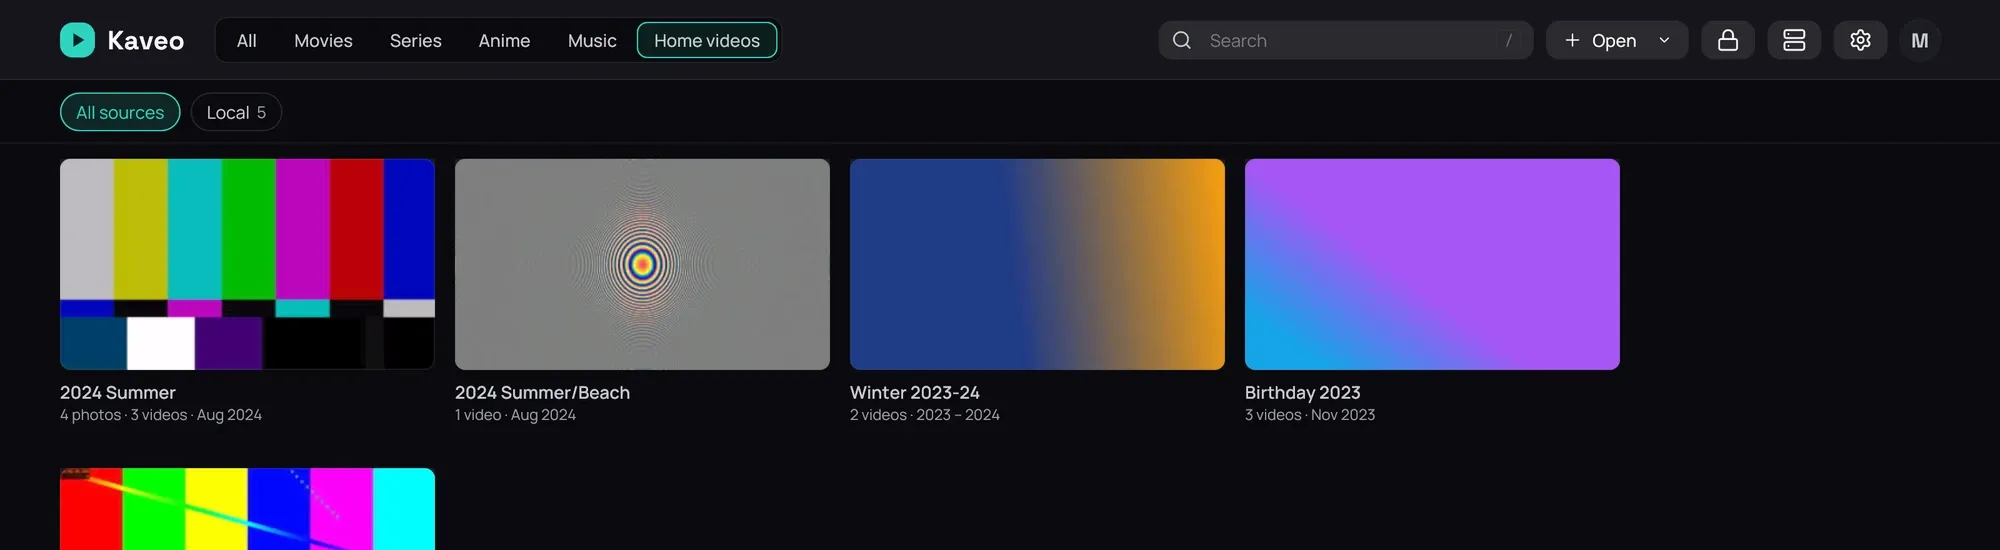Screen dimensions: 2000x550
Task: Click the plus icon in Open
Action: tap(1571, 40)
